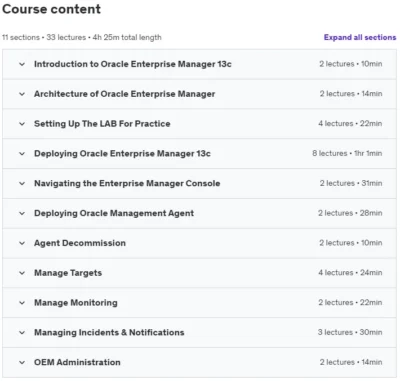The height and width of the screenshot is (381, 400).
Task: Expand the OEM Administration chevron
Action: 22,362
